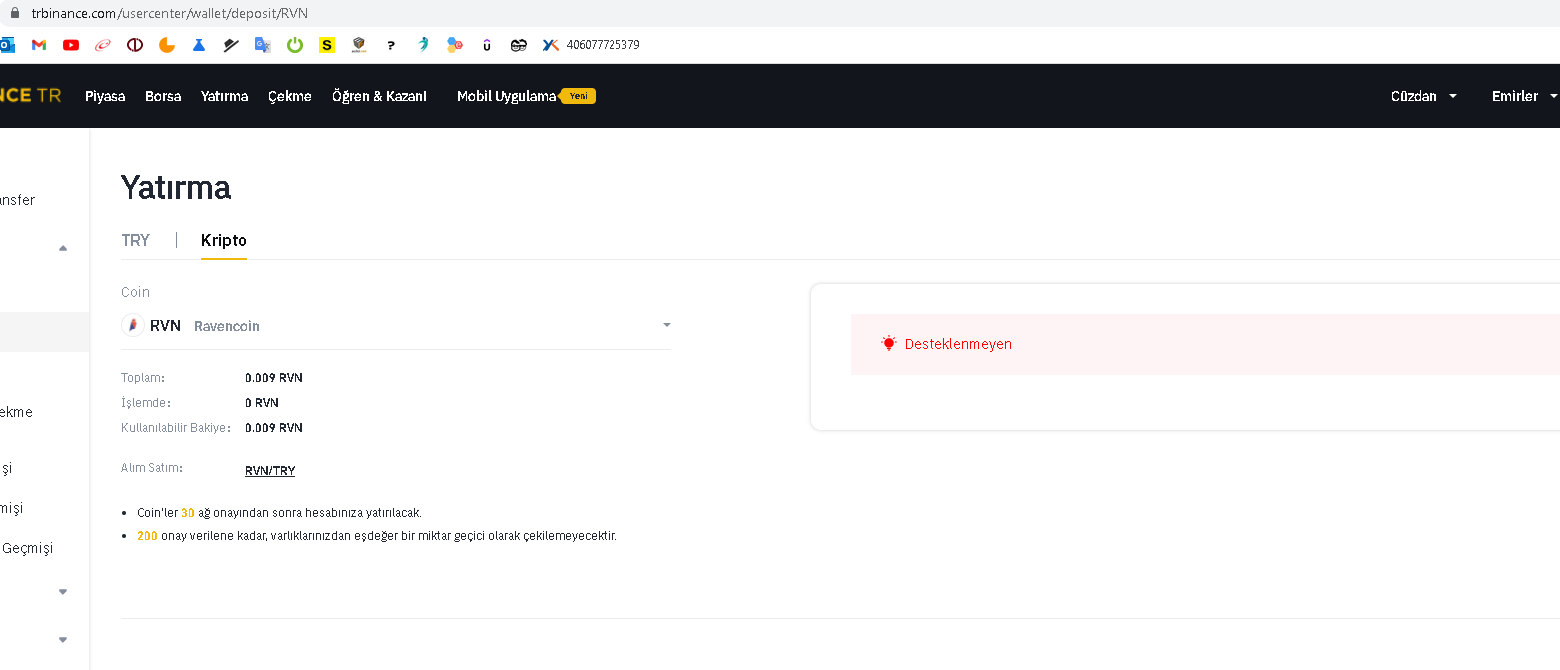This screenshot has height=670, width=1560.
Task: Open the Google Translate bookmark
Action: 263,45
